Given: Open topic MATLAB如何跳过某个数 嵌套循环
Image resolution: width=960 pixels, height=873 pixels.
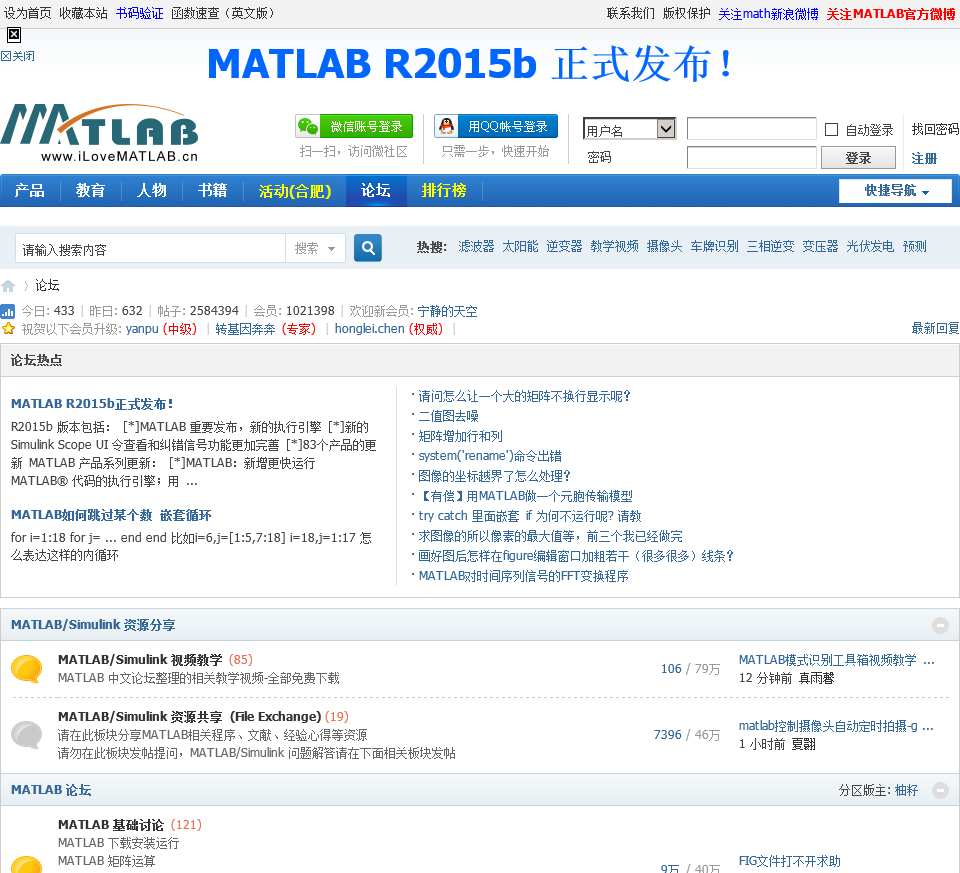Looking at the screenshot, I should click(x=111, y=515).
